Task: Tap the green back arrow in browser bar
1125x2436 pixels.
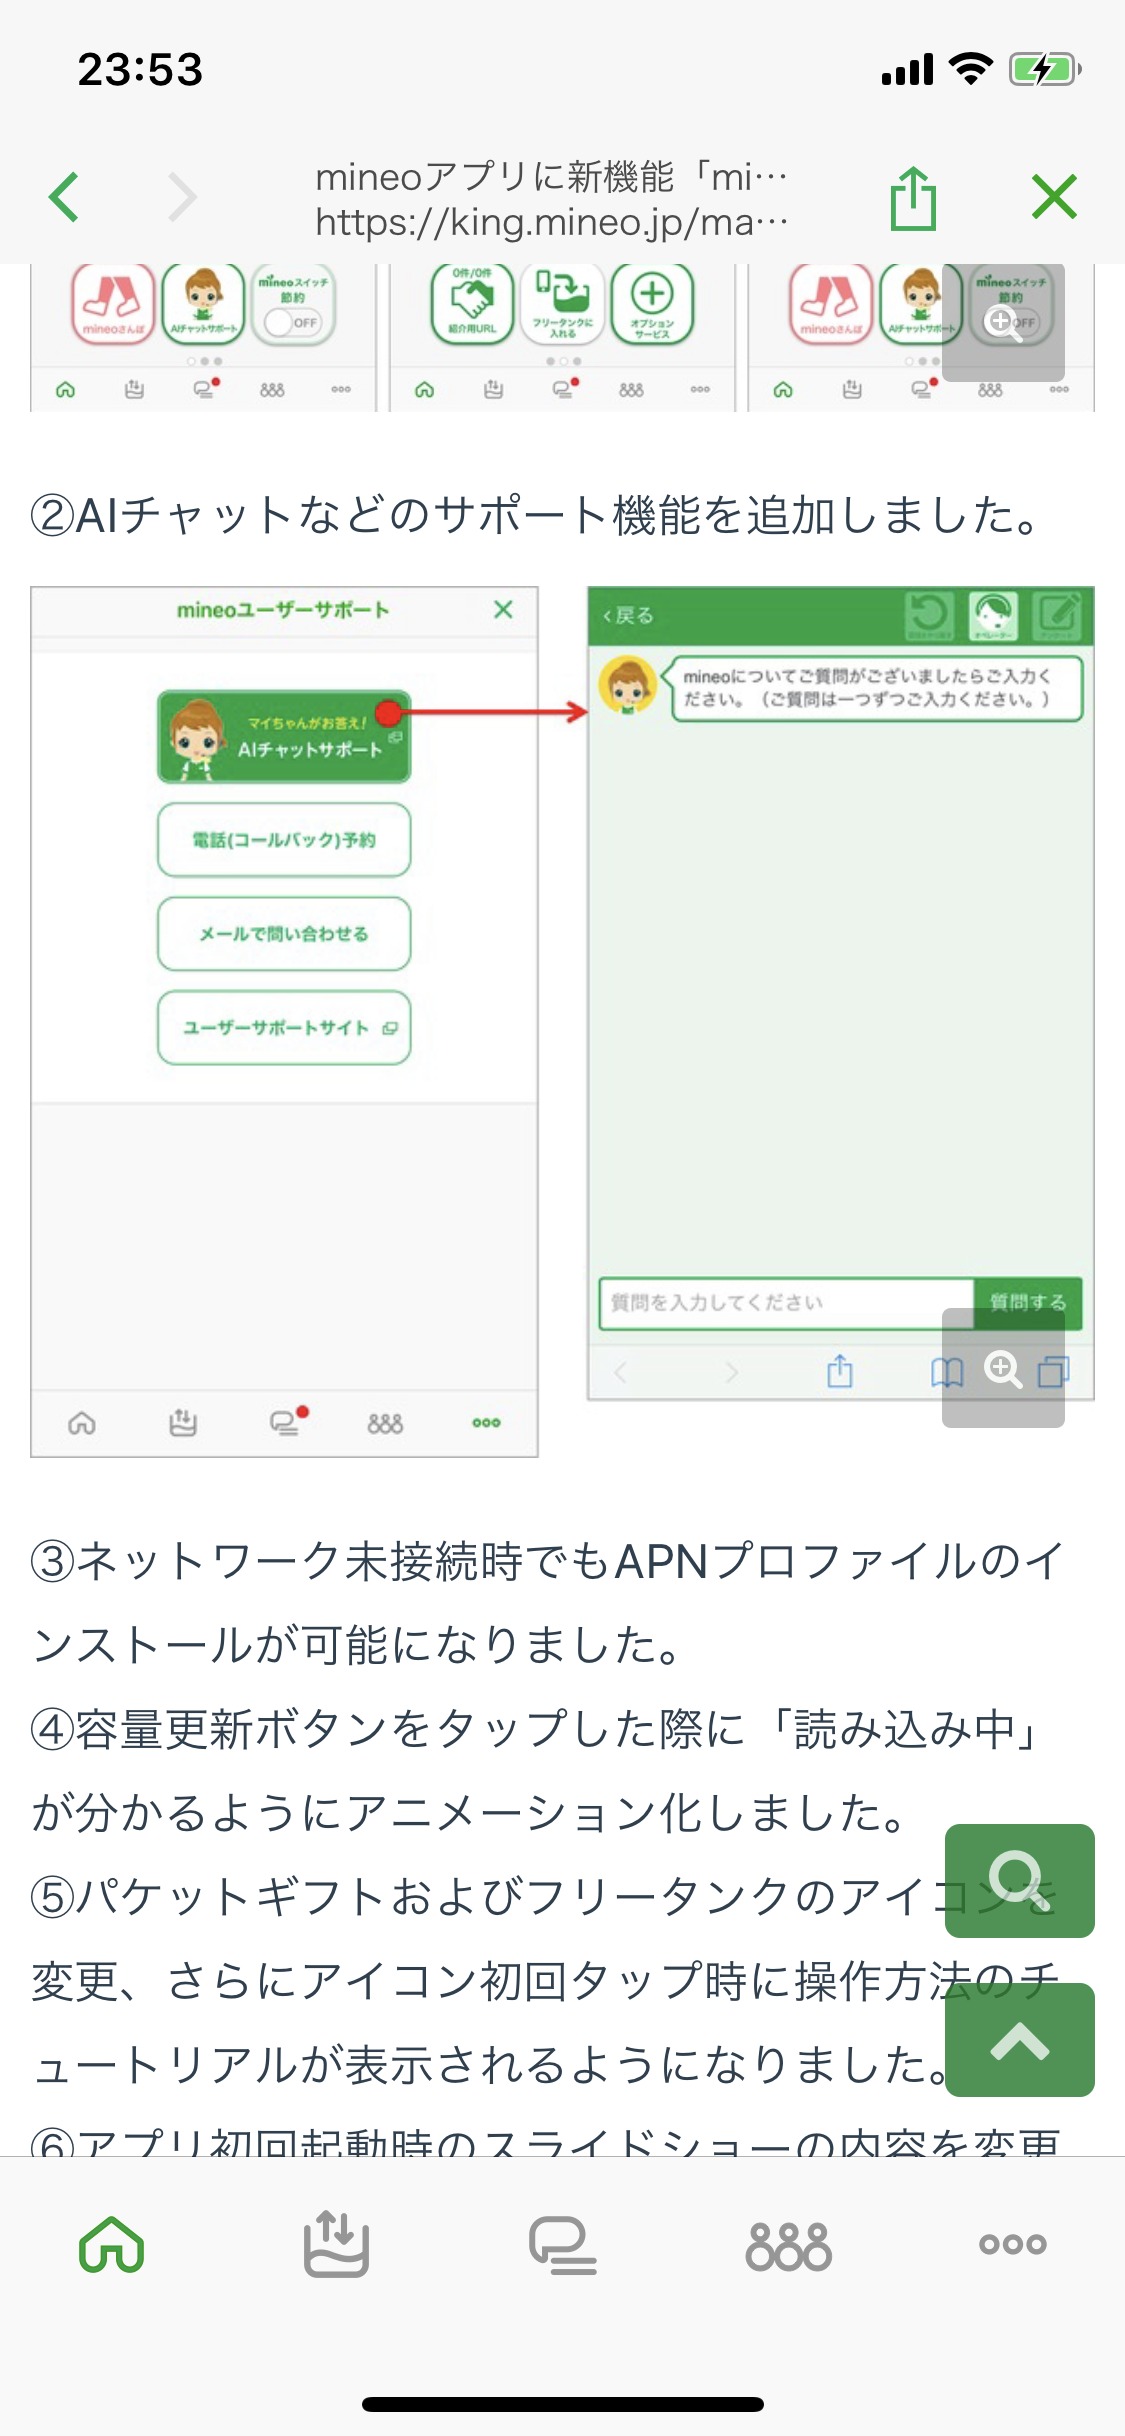Action: 64,197
